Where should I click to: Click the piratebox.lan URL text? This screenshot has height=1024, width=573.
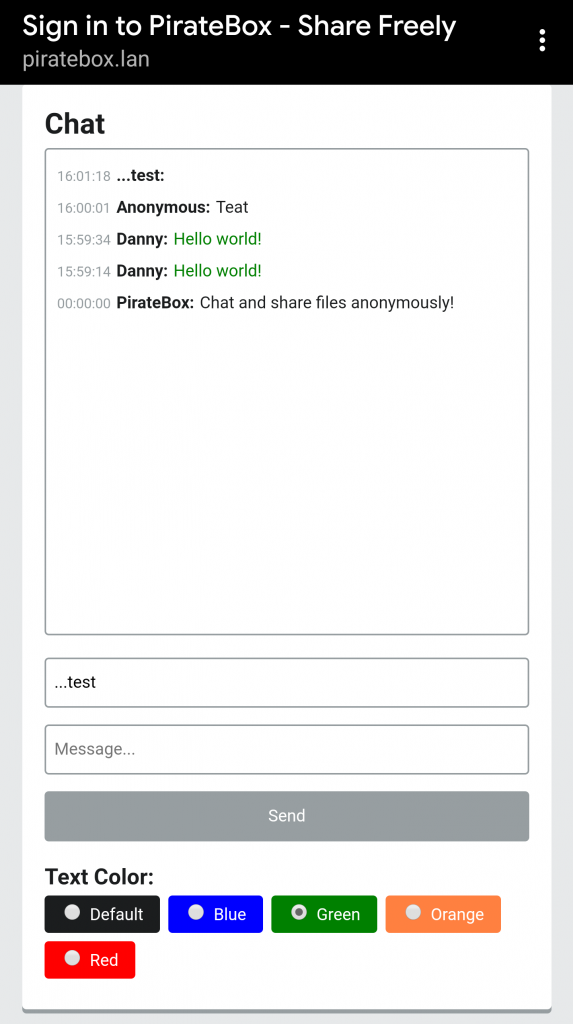(86, 59)
